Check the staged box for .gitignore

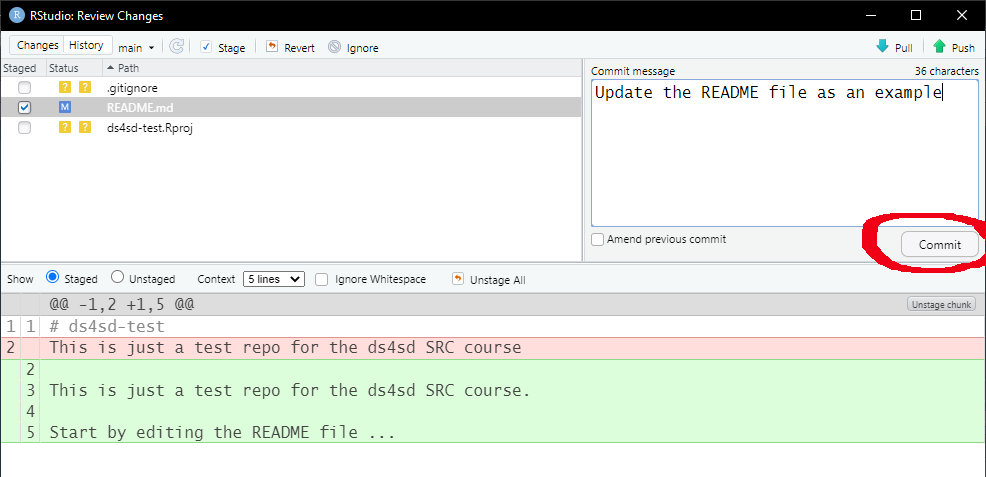coord(24,88)
